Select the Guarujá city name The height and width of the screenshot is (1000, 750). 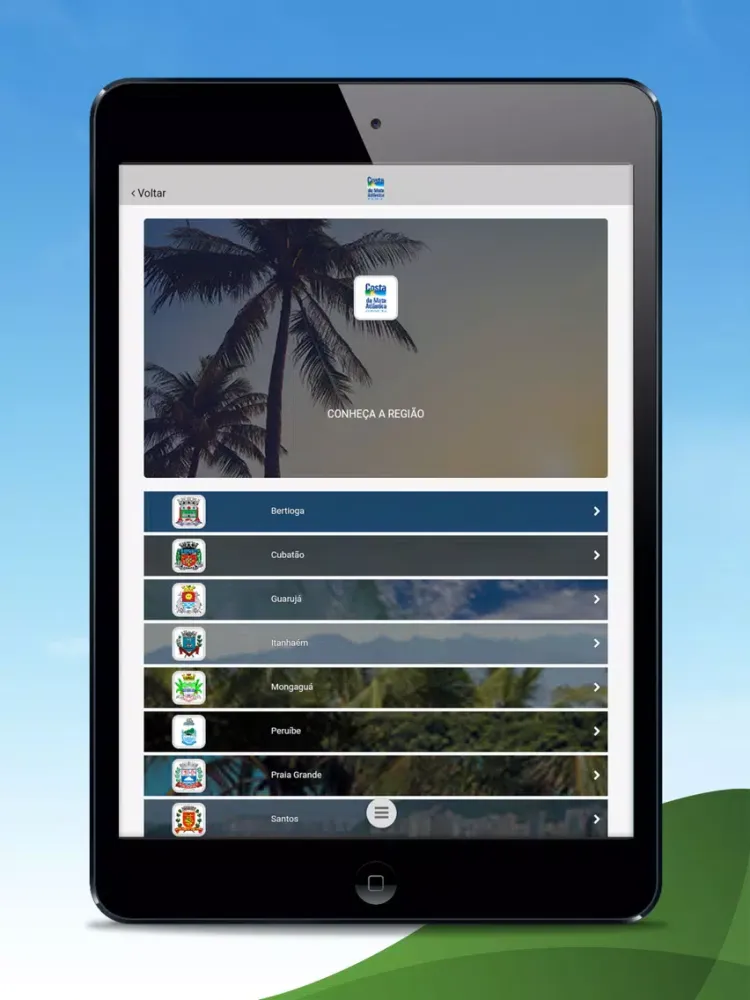(286, 599)
